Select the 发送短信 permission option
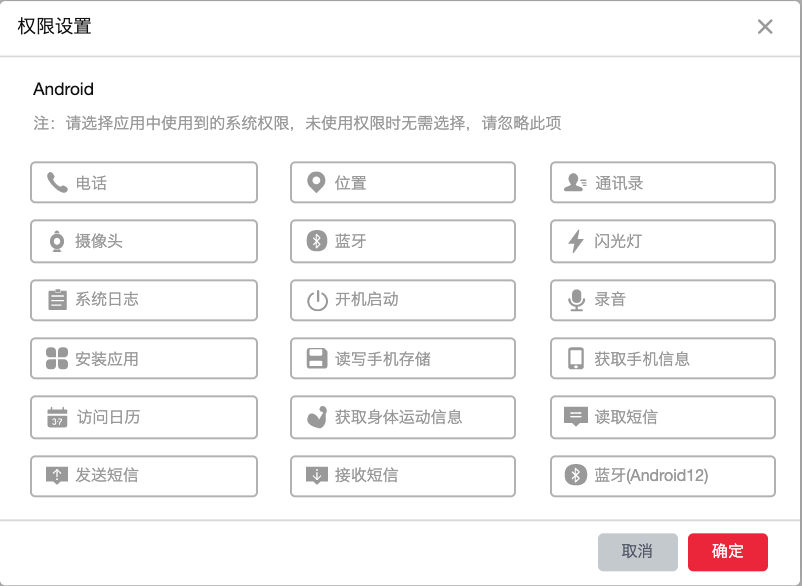The width and height of the screenshot is (802, 586). pos(143,476)
